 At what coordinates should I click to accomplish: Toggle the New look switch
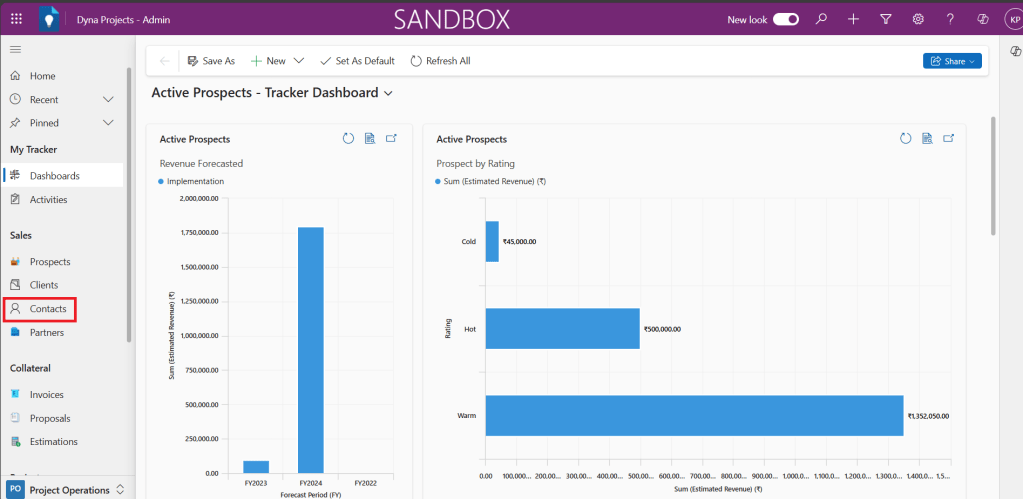point(786,19)
